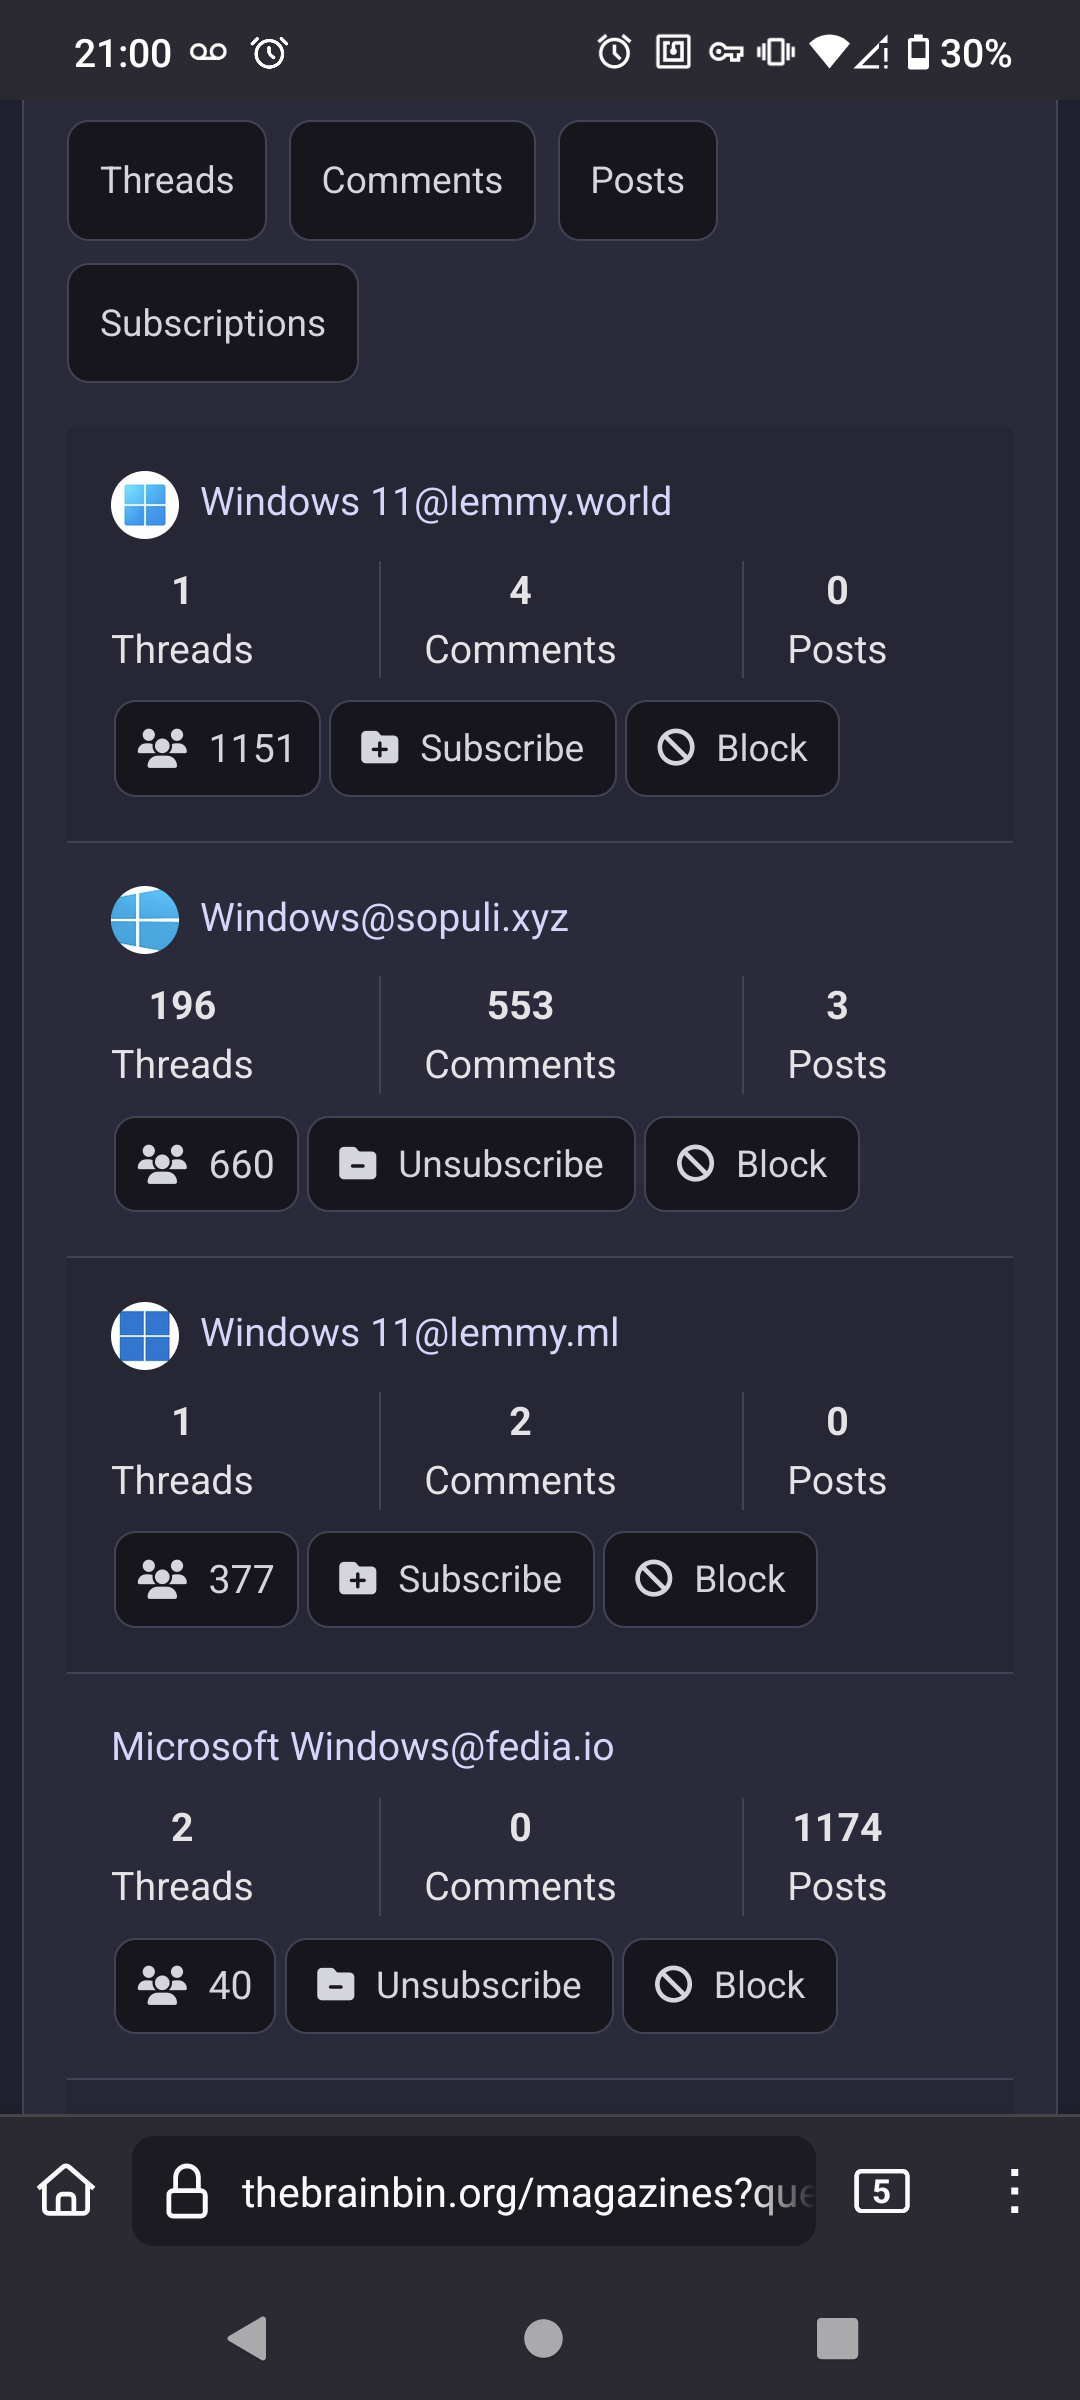Subscribe to Windows 11@lemmy.ml
1080x2400 pixels.
click(x=450, y=1580)
